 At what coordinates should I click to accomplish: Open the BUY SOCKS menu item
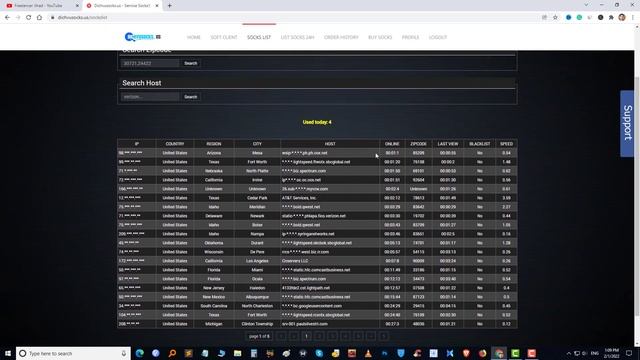[380, 37]
